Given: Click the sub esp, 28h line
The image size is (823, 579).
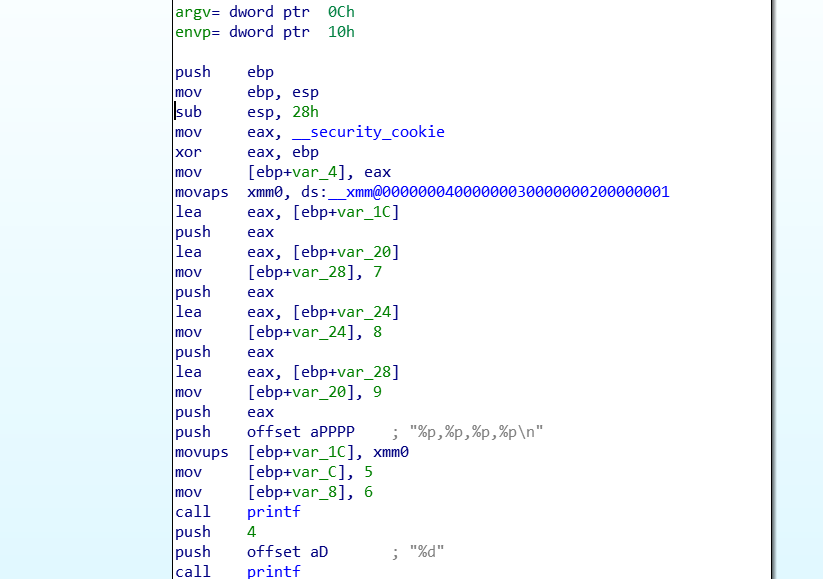Looking at the screenshot, I should coord(247,112).
